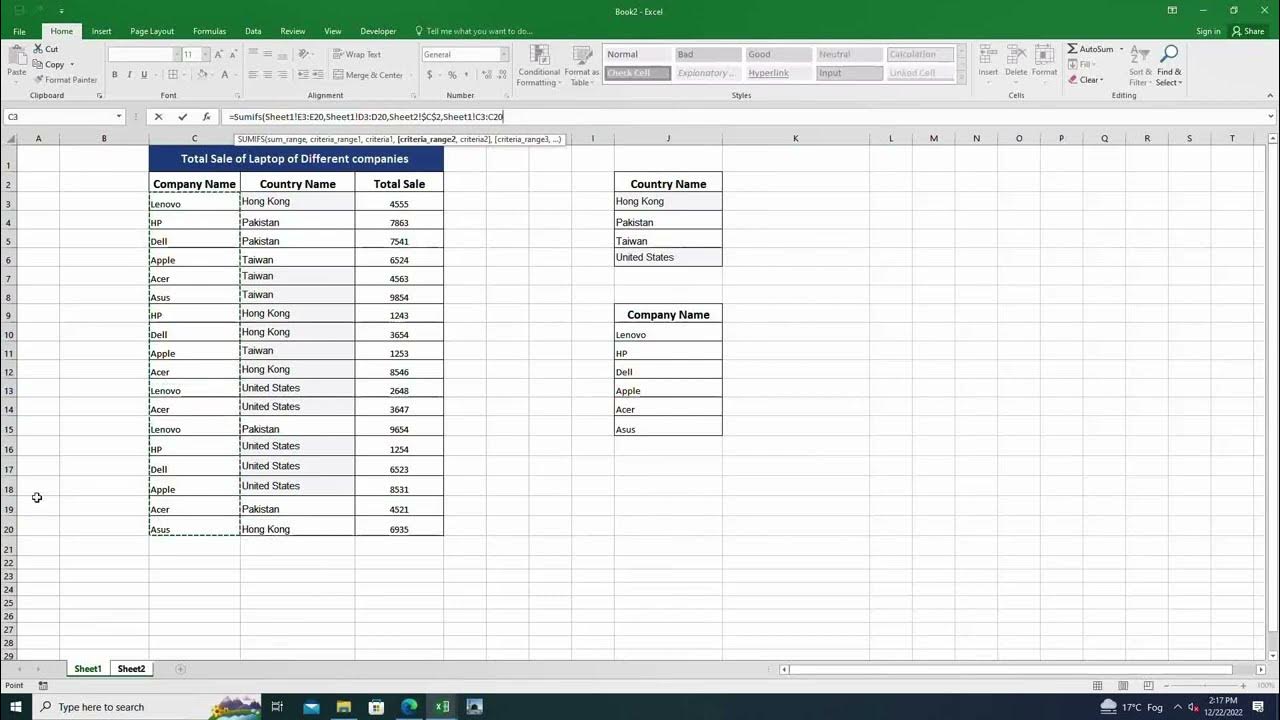The height and width of the screenshot is (720, 1280).
Task: Open Microsoft Edge from taskbar
Action: click(409, 707)
